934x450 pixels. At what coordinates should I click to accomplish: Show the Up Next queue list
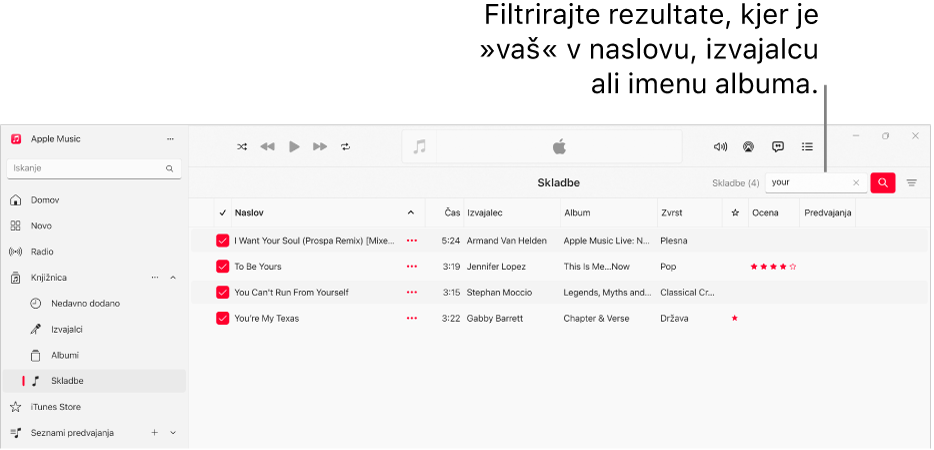click(807, 147)
